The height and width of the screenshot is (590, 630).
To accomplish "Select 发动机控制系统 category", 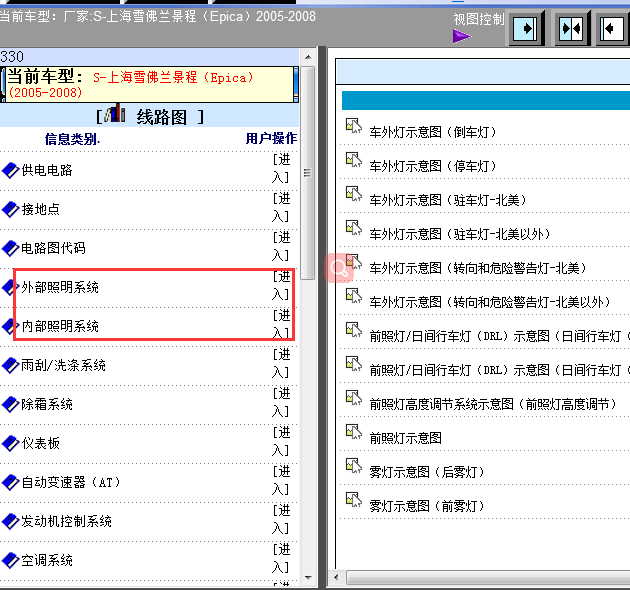I will coord(66,521).
